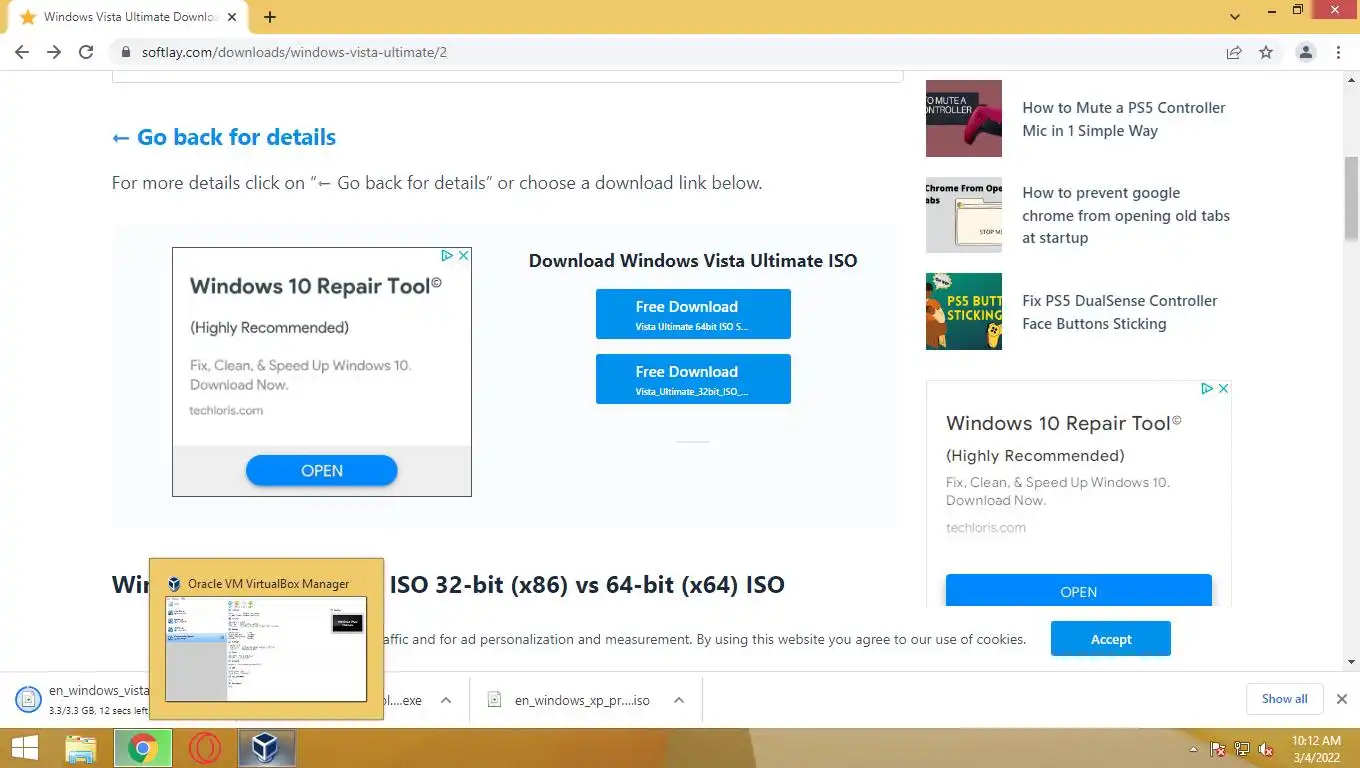The image size is (1360, 768).
Task: Close the downloads bar
Action: 1342,699
